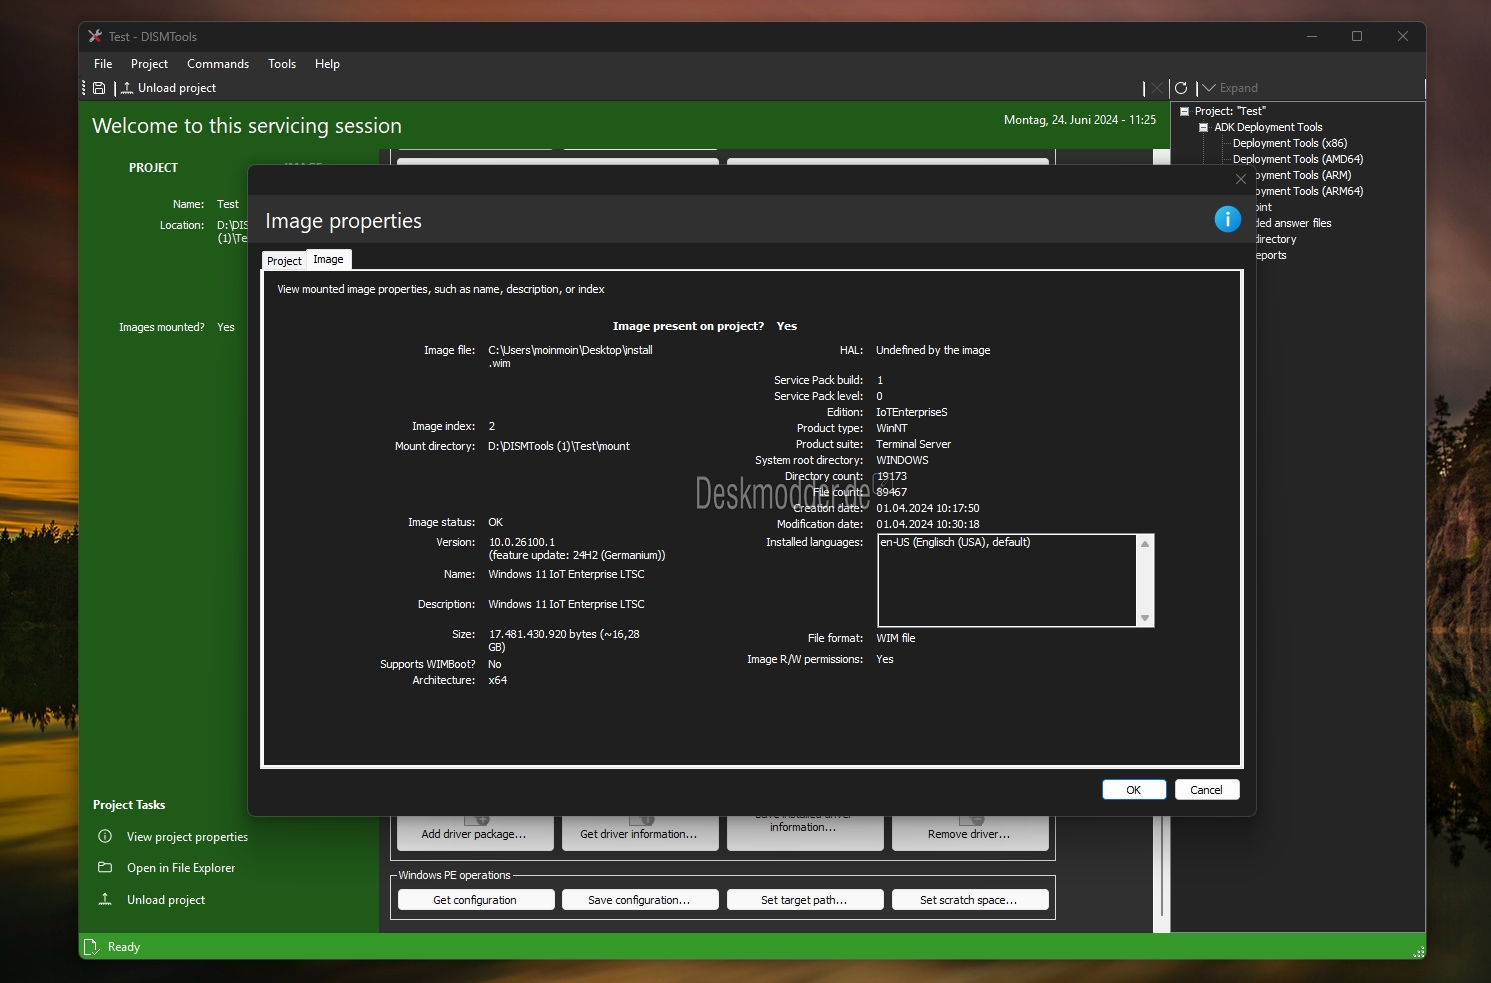Select the ADK Deployment Tools tree label
The width and height of the screenshot is (1491, 983).
[1268, 127]
